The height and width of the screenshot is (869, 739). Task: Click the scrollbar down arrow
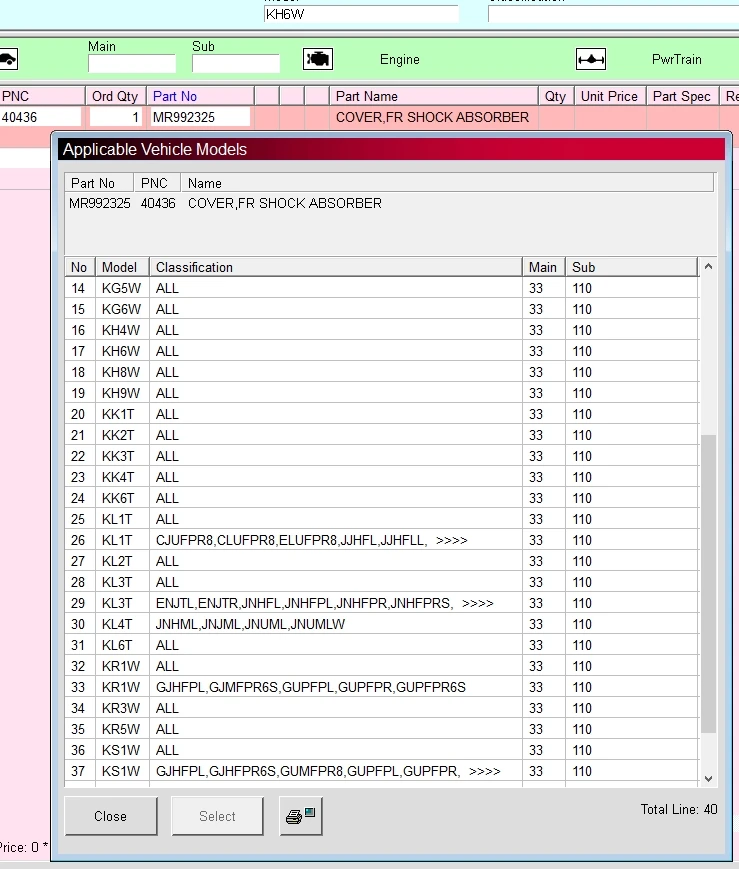tap(708, 778)
